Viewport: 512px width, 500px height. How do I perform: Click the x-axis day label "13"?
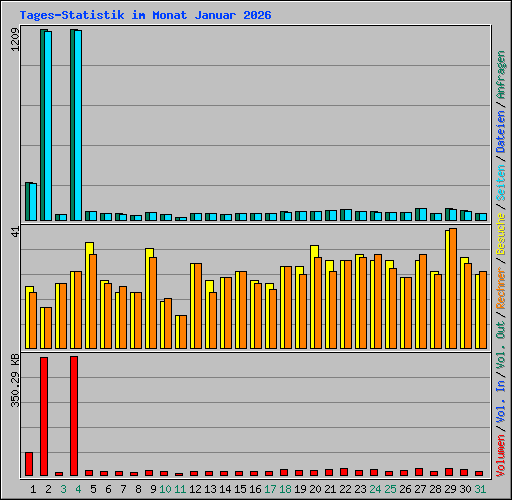210,489
